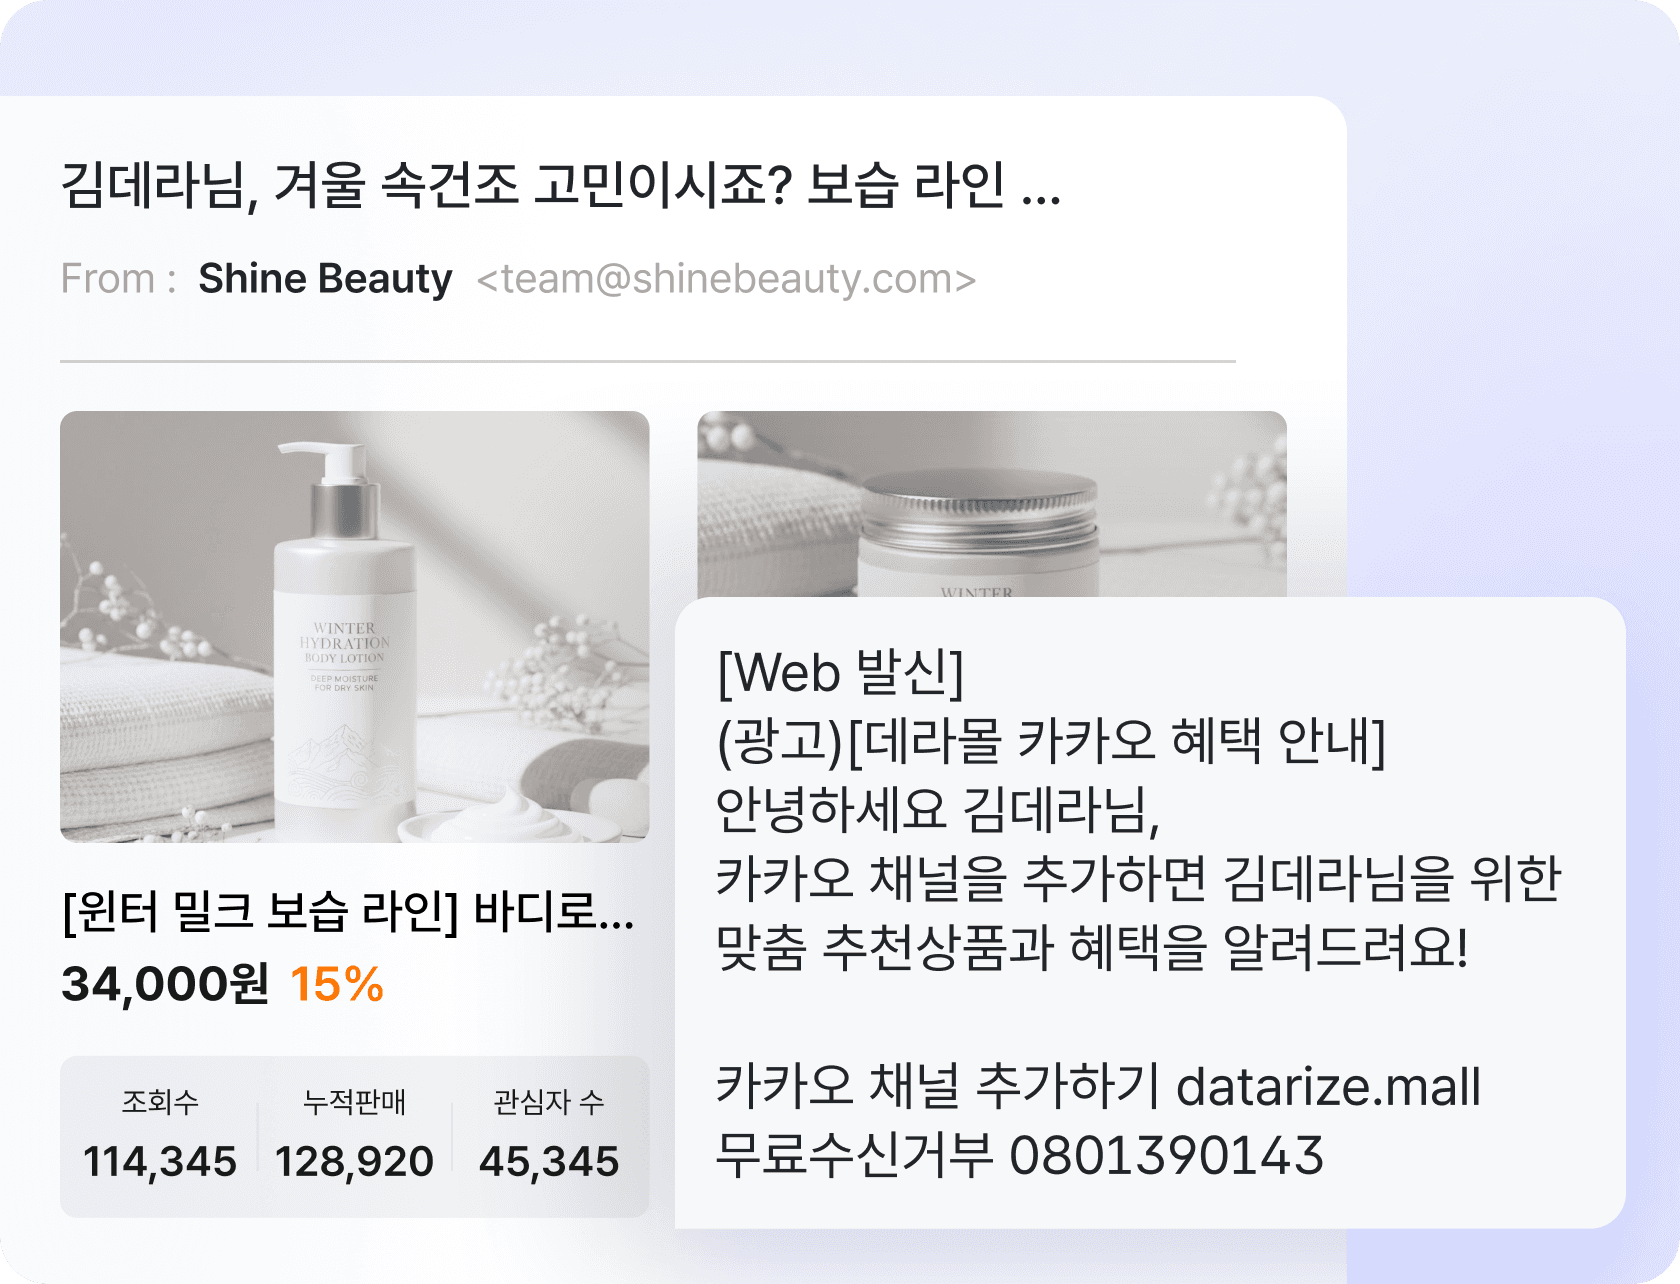The height and width of the screenshot is (1284, 1680).
Task: Select the 누적판매 statistic label
Action: (354, 1102)
